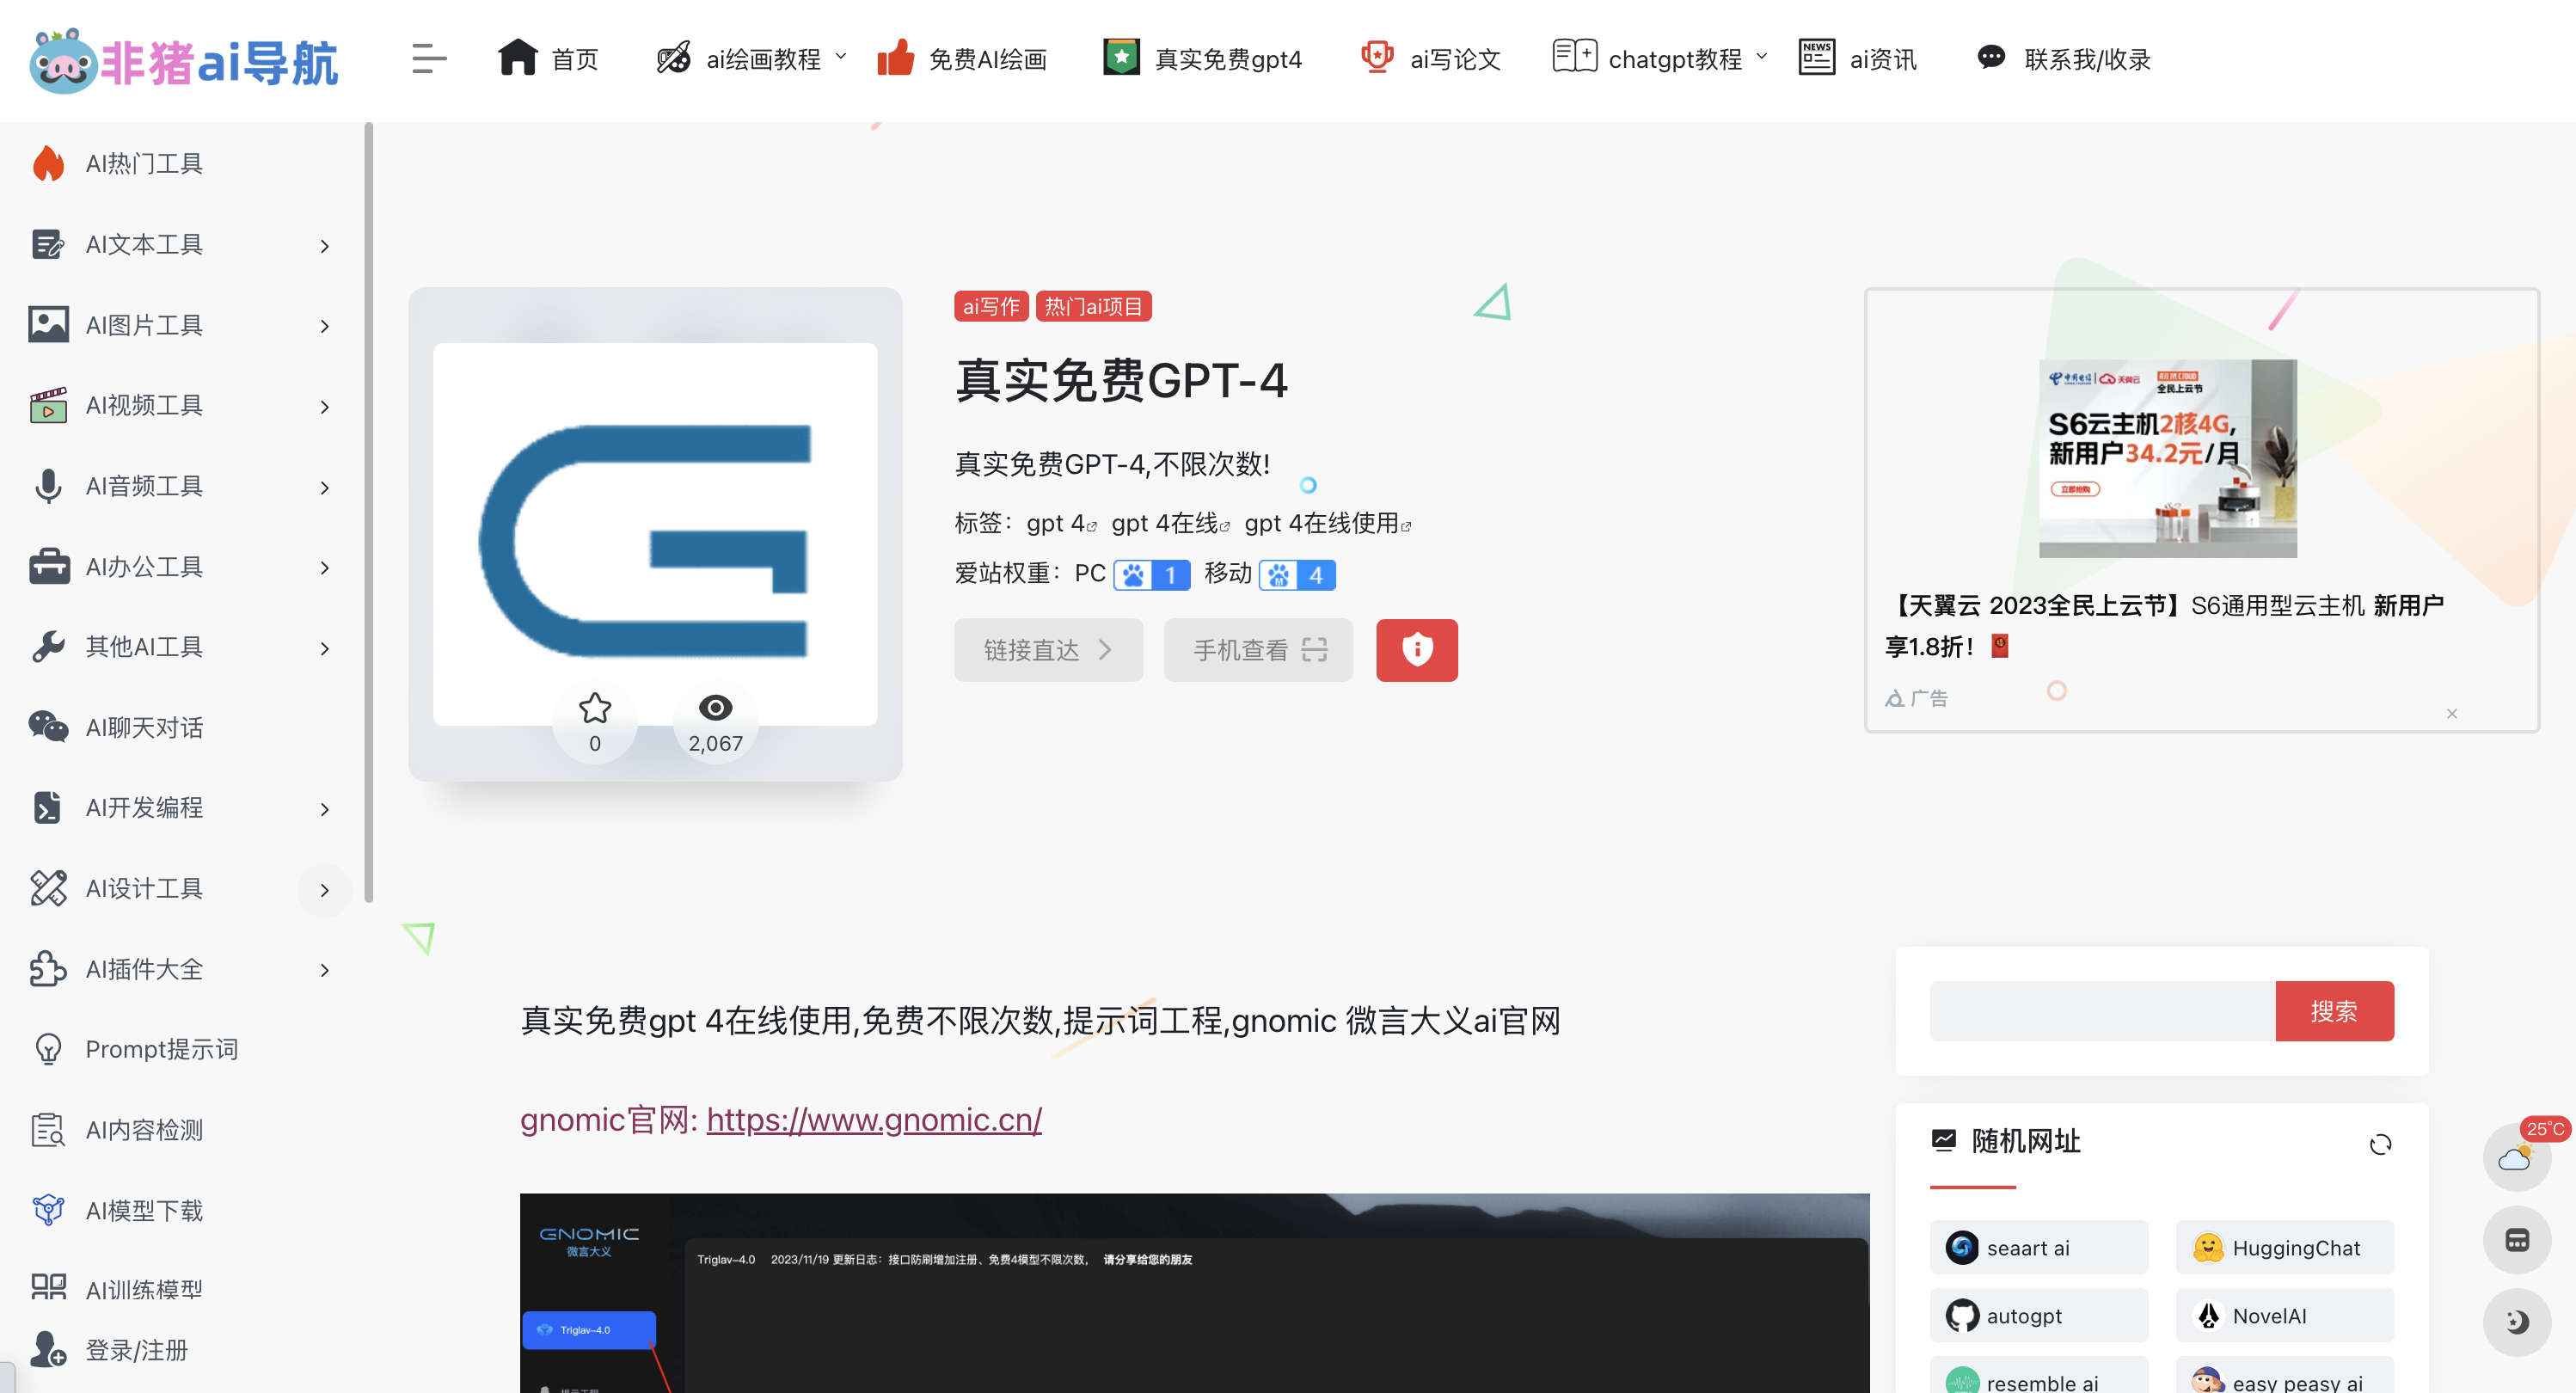The height and width of the screenshot is (1393, 2576).
Task: Select the AI内容检测 document search icon
Action: (48, 1130)
